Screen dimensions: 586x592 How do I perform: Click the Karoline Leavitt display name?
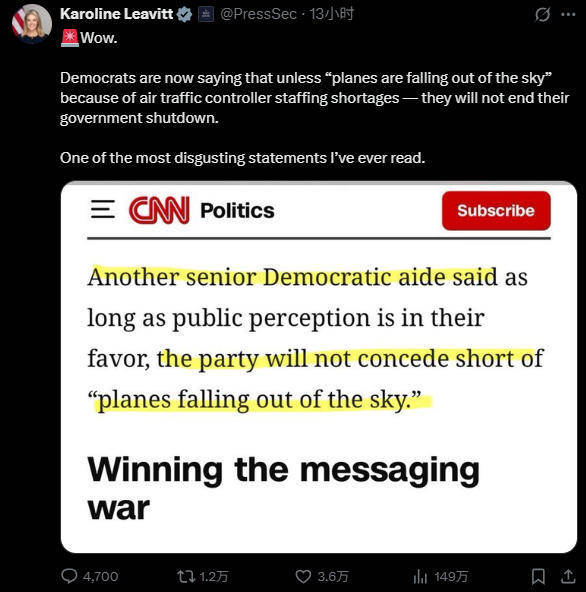click(x=116, y=14)
